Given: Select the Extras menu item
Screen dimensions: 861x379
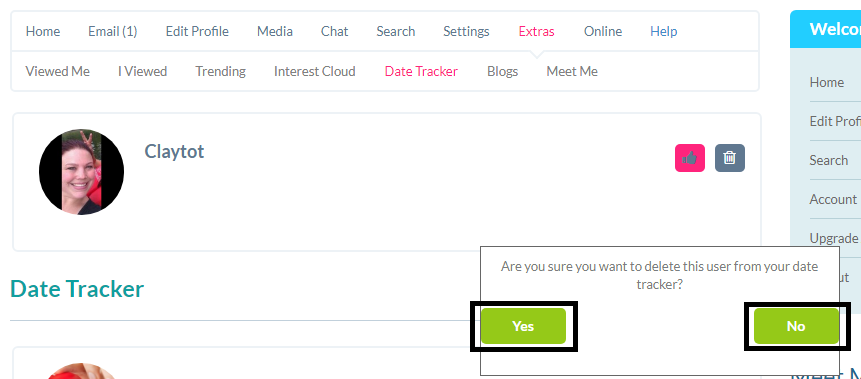Looking at the screenshot, I should pyautogui.click(x=536, y=31).
